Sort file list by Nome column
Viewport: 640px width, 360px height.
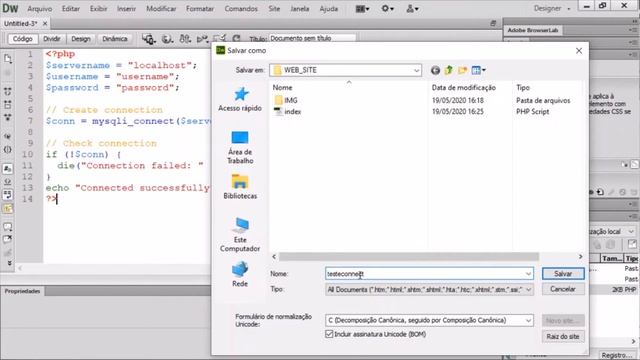[x=282, y=87]
